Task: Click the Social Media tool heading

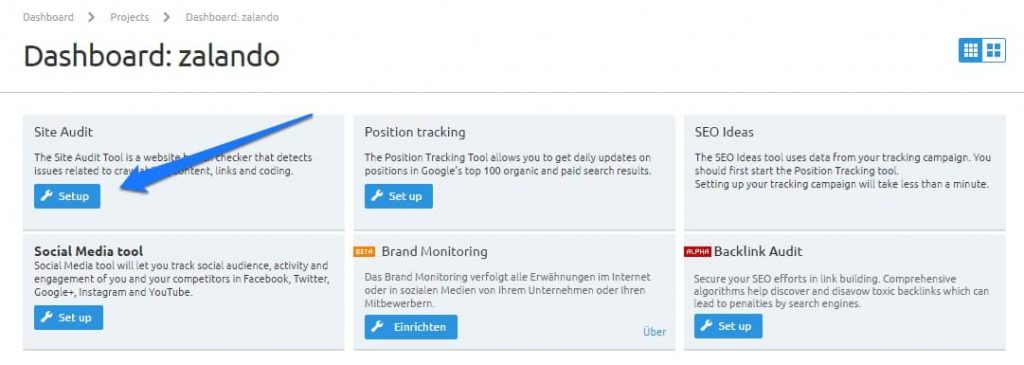Action: [x=88, y=251]
